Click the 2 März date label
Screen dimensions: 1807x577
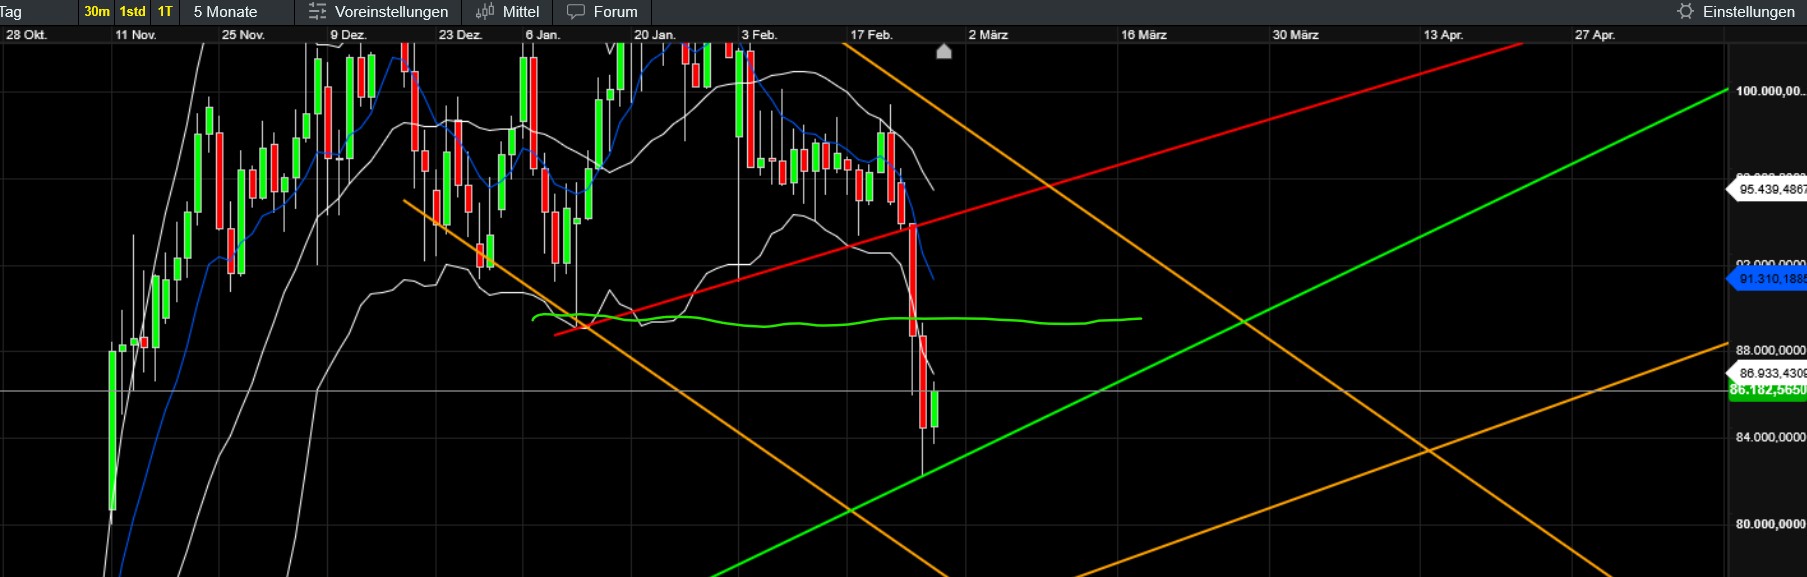[x=988, y=35]
